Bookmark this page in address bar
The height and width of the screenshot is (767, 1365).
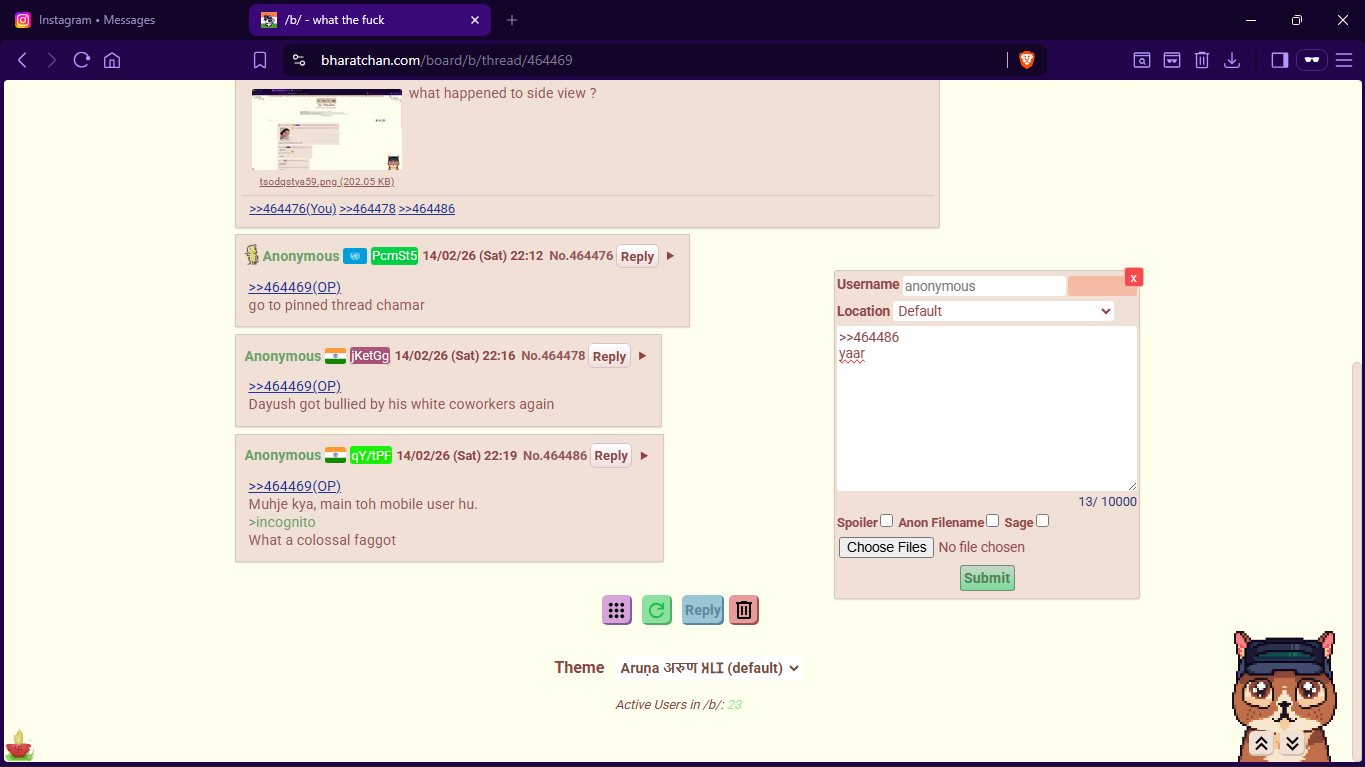tap(260, 60)
